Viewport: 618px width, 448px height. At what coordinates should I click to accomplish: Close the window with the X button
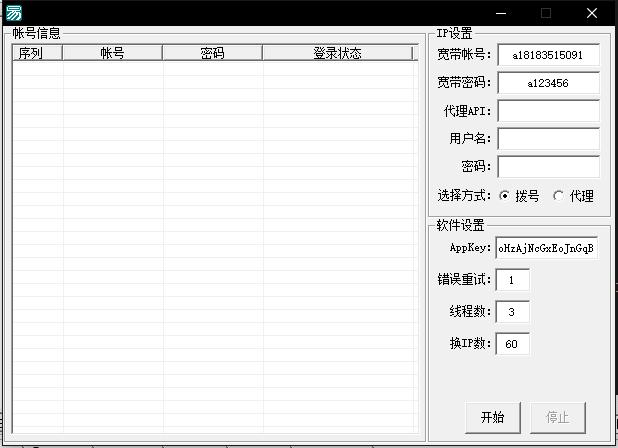(x=592, y=13)
